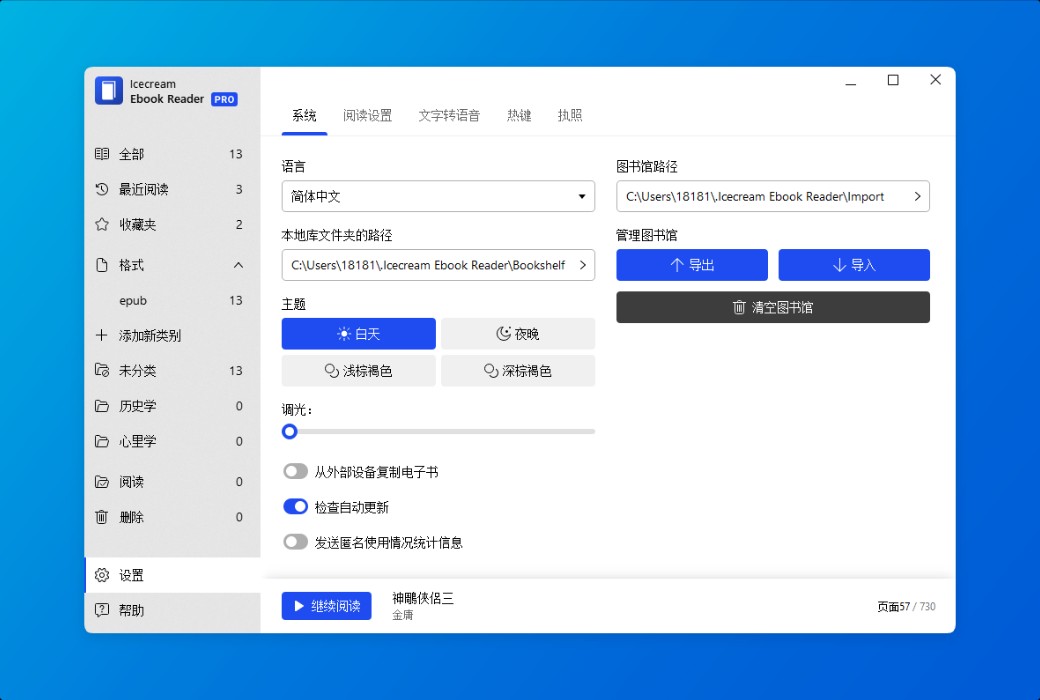1040x700 pixels.
Task: Open the 热键 settings tab
Action: [519, 114]
